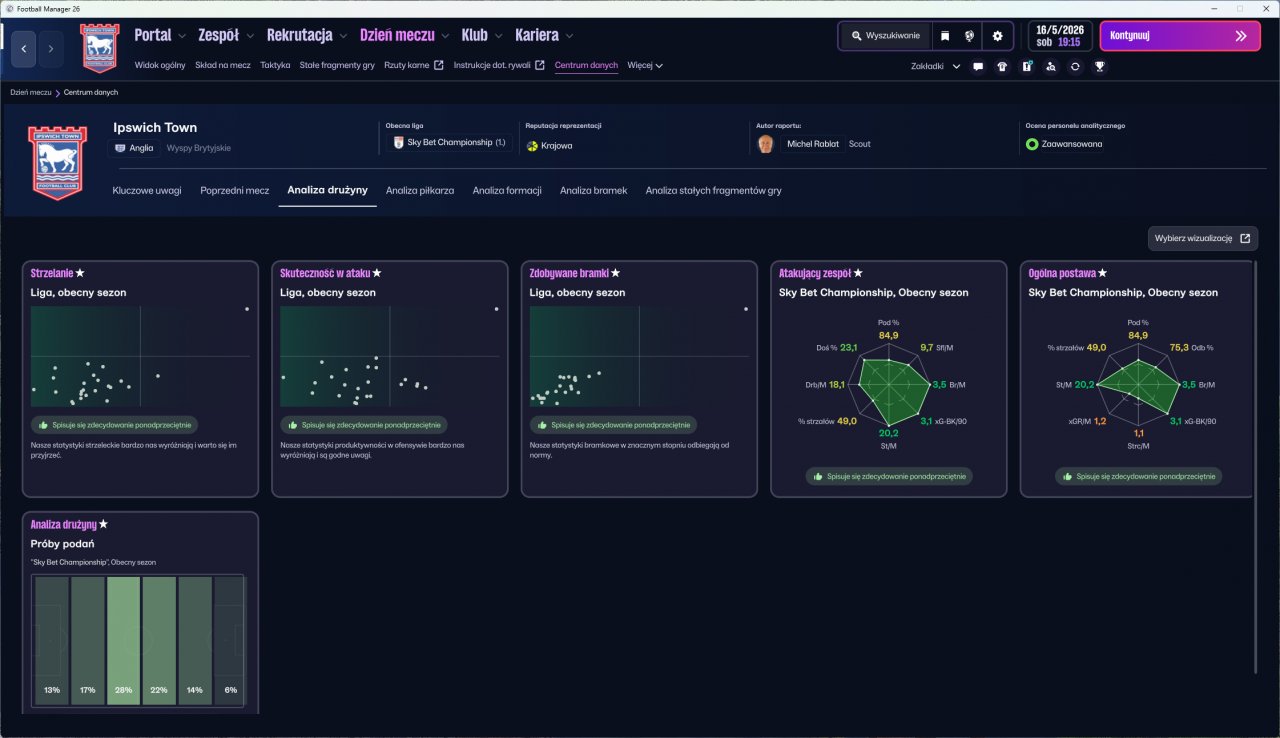Select the Analiza bramek tab
This screenshot has height=738, width=1280.
tap(594, 190)
